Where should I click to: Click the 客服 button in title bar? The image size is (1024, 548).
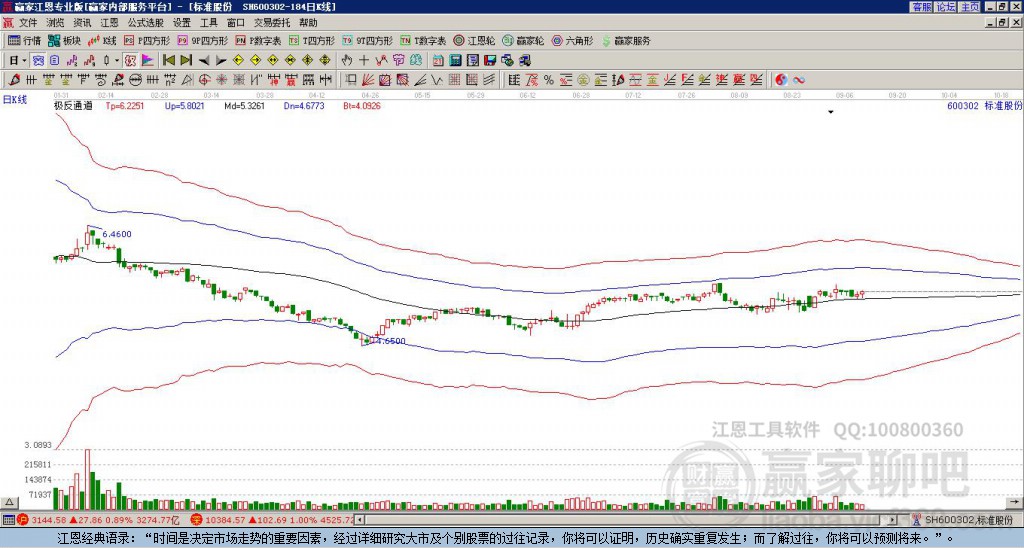[x=921, y=7]
